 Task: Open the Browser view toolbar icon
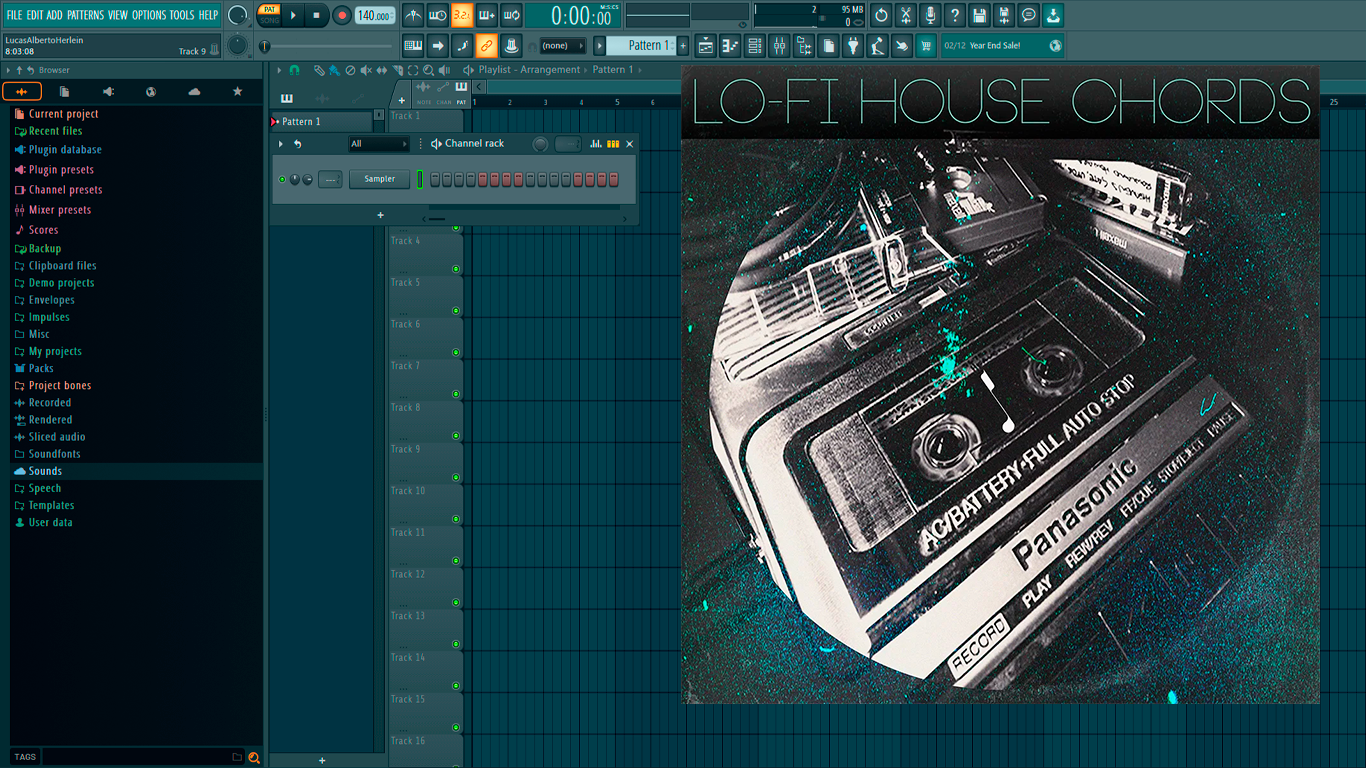click(x=804, y=45)
